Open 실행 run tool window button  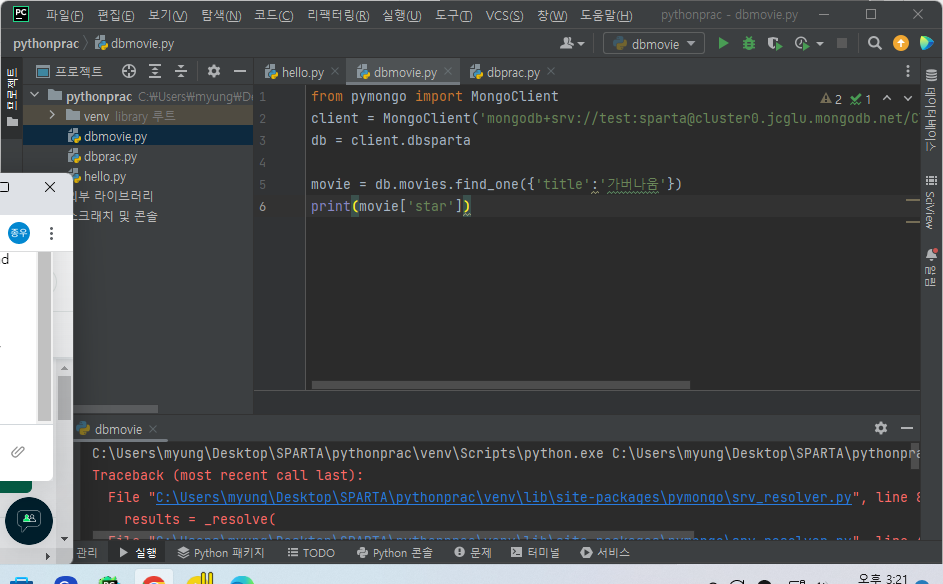[138, 552]
